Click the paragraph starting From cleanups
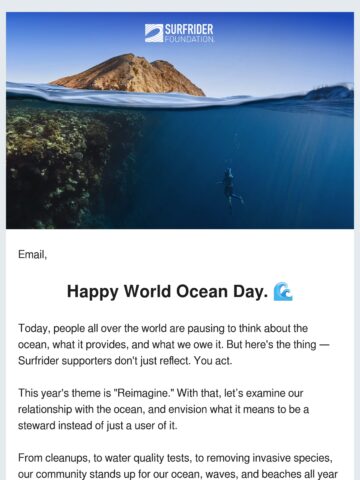 tap(178, 466)
